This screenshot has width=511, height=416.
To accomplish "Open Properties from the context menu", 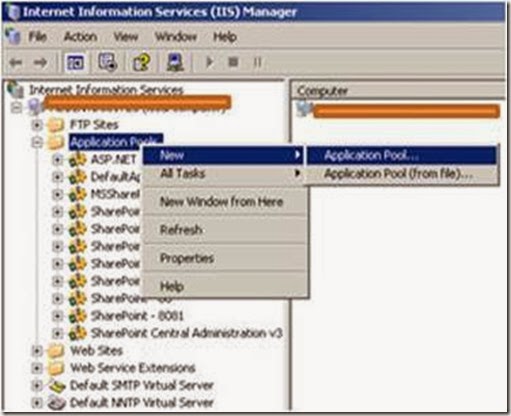I will point(223,258).
